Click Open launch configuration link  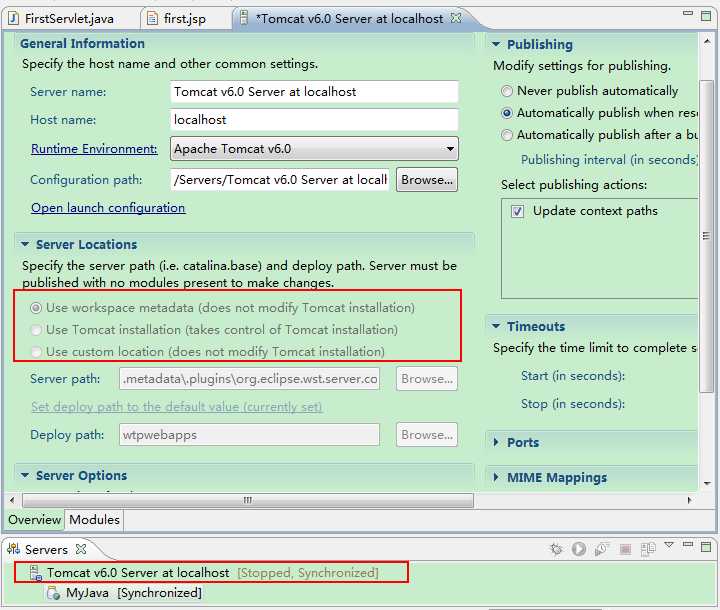point(108,208)
